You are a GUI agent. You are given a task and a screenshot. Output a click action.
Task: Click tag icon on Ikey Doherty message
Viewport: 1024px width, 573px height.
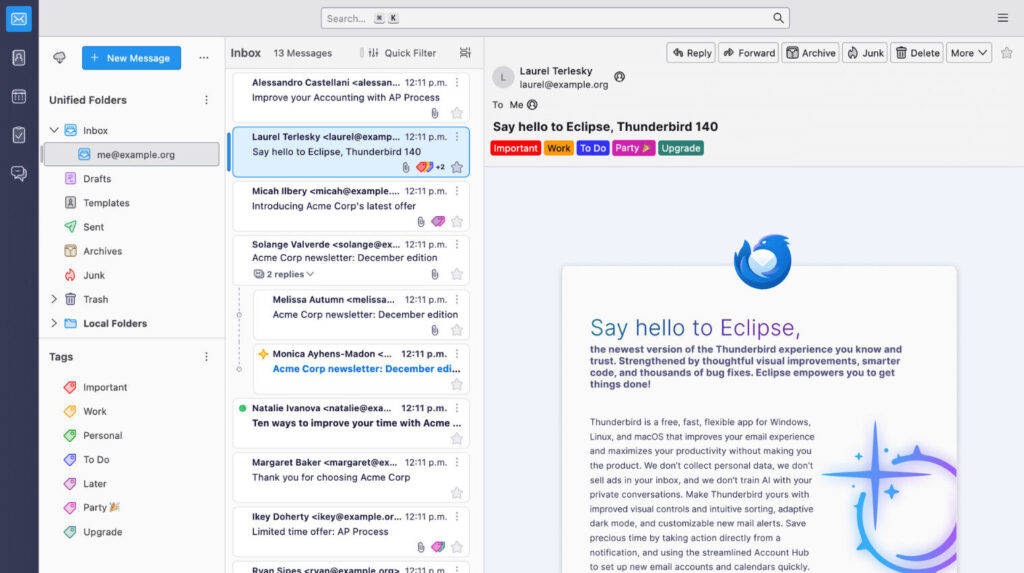(x=438, y=547)
